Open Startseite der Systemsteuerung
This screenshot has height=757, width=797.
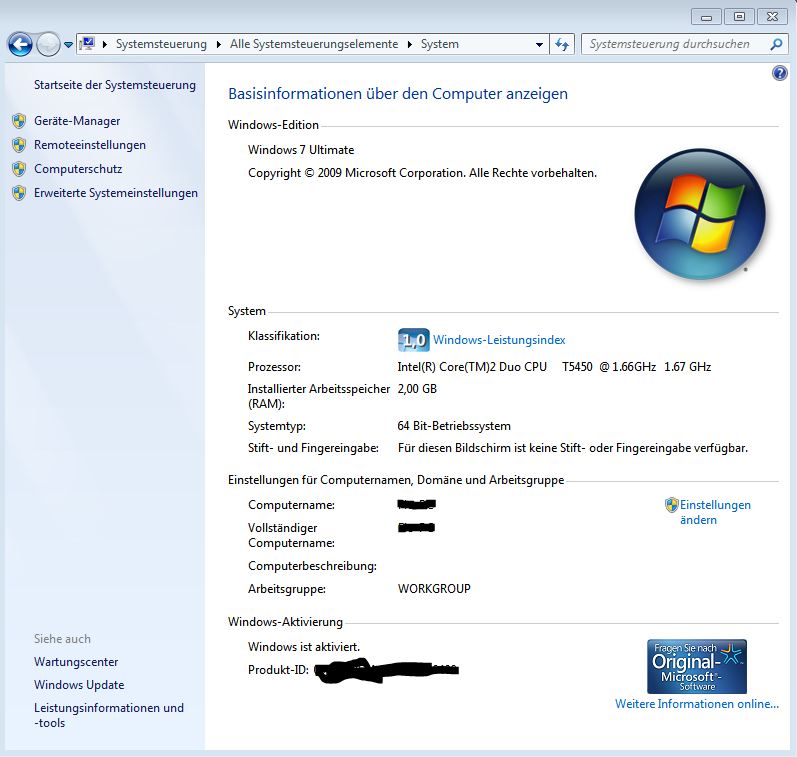(x=115, y=85)
